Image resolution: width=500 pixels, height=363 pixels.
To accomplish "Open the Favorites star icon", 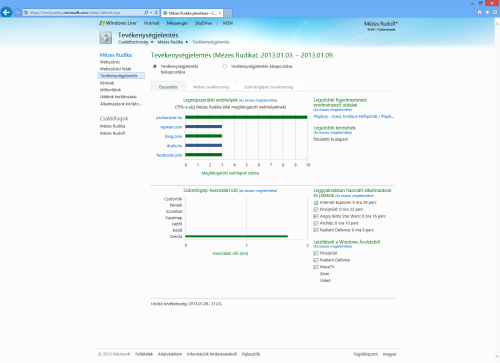I will click(487, 12).
